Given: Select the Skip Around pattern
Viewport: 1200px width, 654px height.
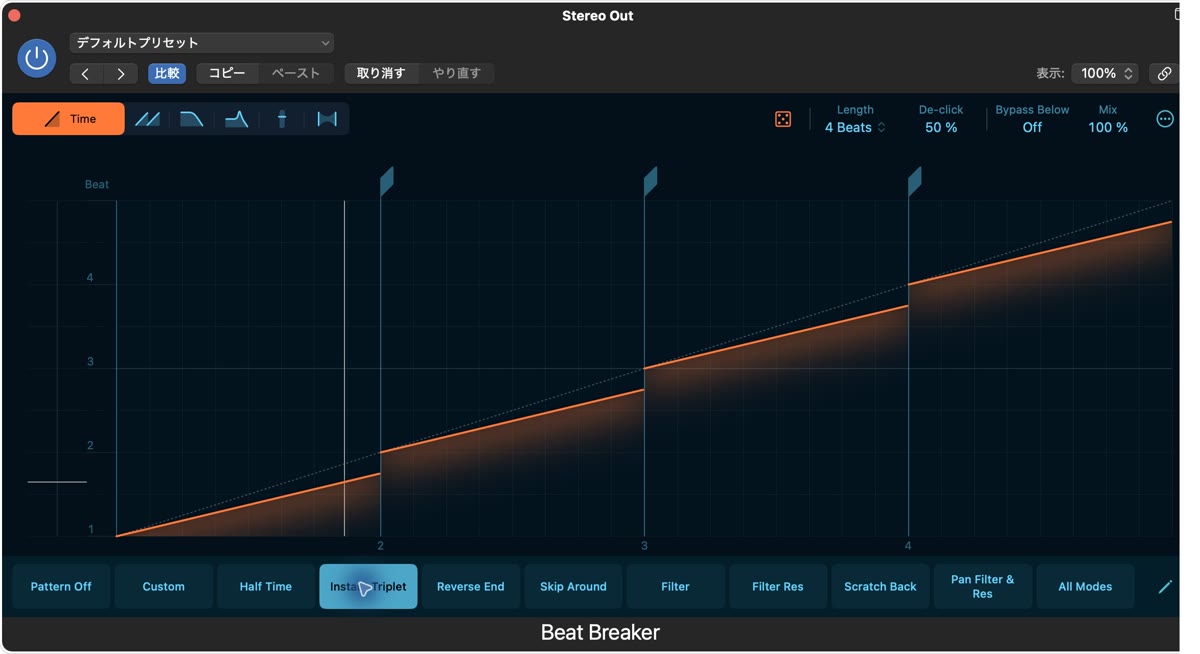Looking at the screenshot, I should tap(573, 587).
